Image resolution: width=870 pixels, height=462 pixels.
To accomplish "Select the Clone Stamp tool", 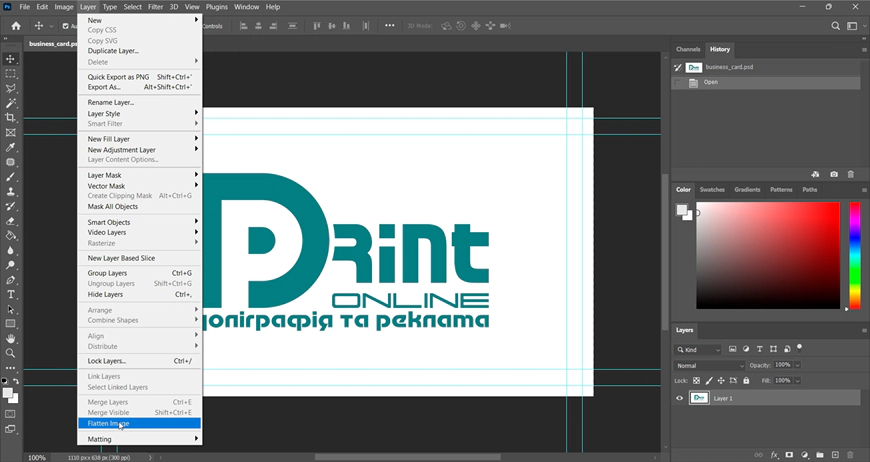I will 11,191.
